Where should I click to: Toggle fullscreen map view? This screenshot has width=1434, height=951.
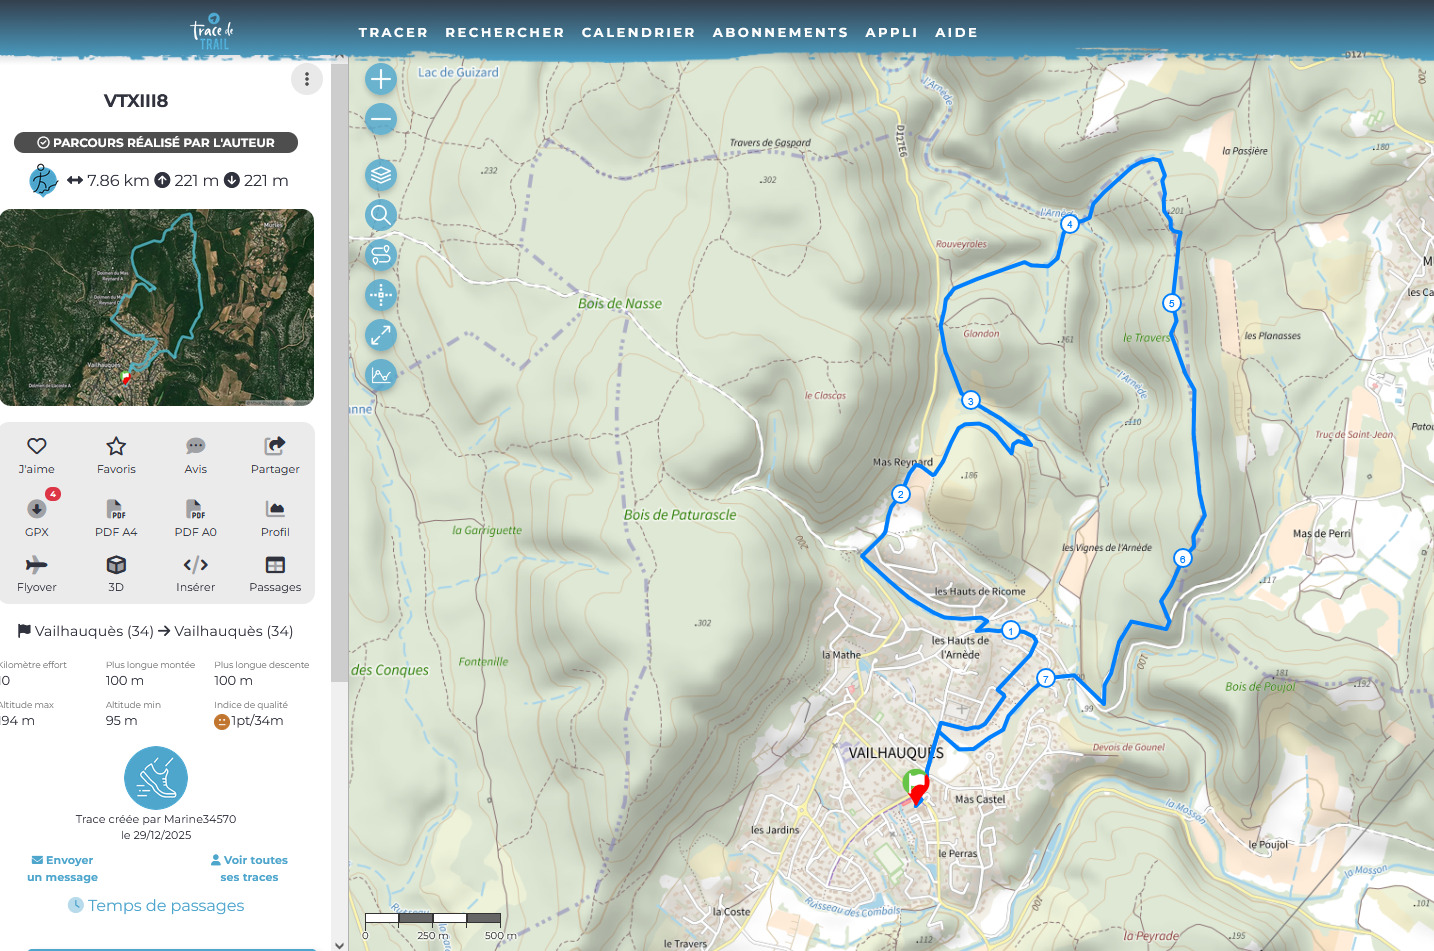[x=380, y=335]
